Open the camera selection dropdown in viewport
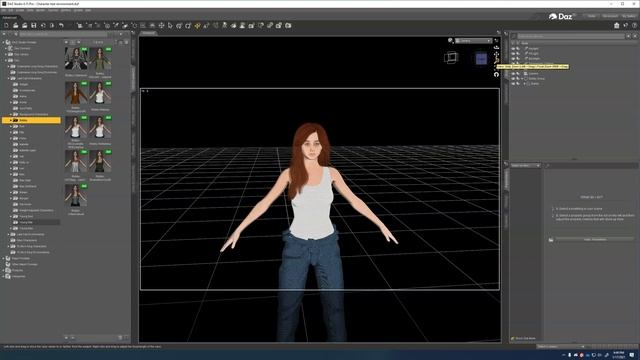Viewport: 640px width, 360px height. (x=473, y=41)
